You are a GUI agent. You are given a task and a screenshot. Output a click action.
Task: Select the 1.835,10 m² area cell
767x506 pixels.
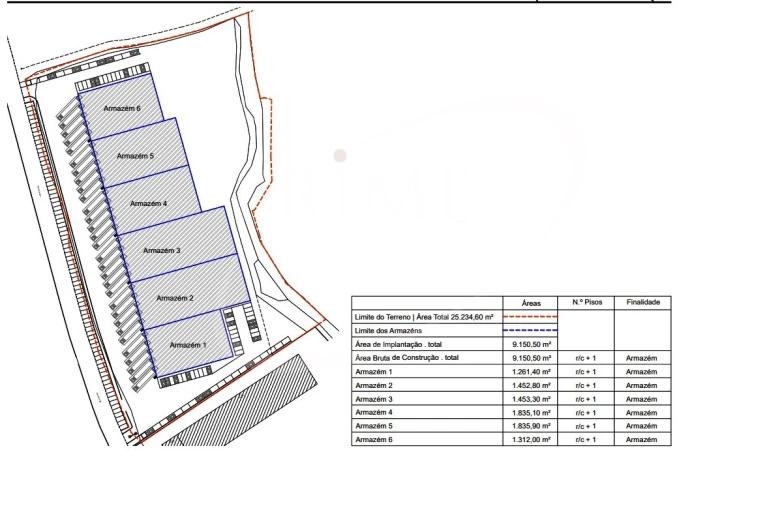coord(531,412)
